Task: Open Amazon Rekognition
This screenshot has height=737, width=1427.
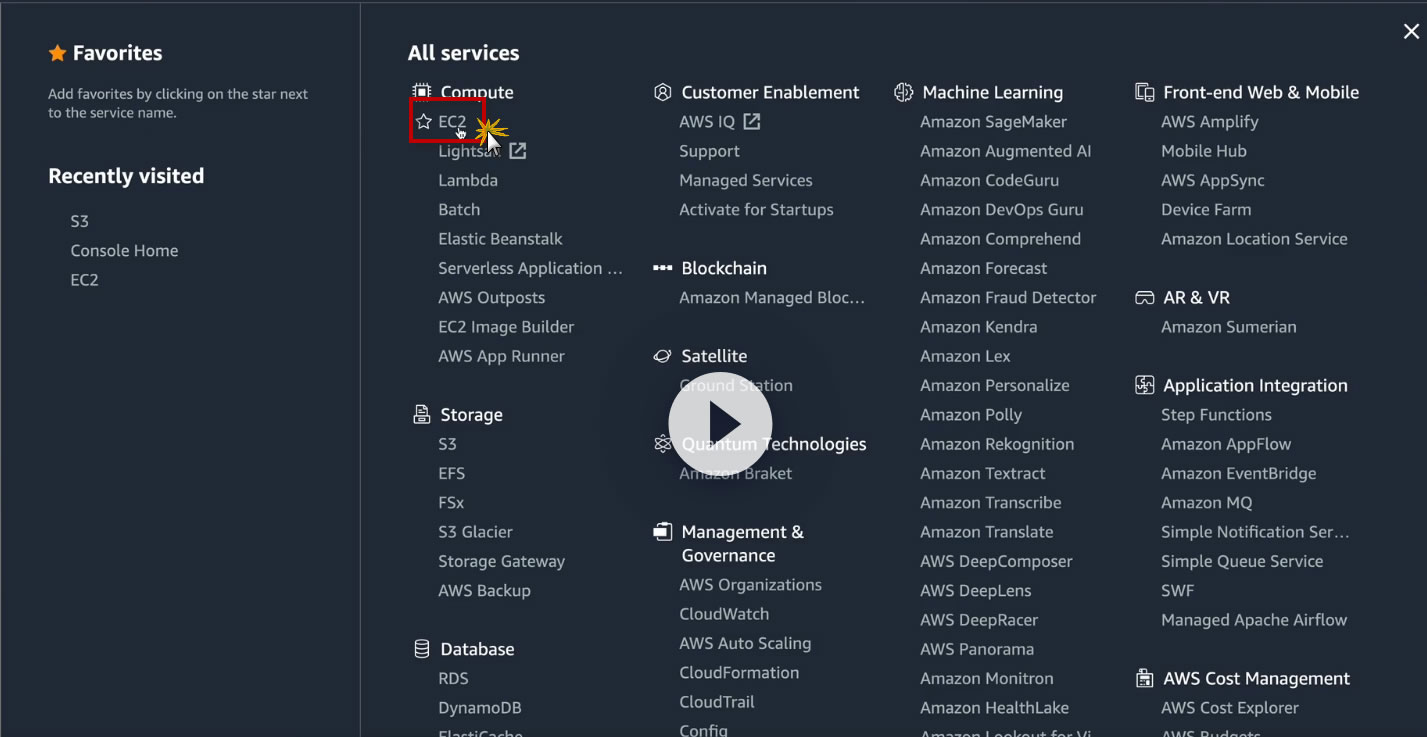Action: [997, 444]
